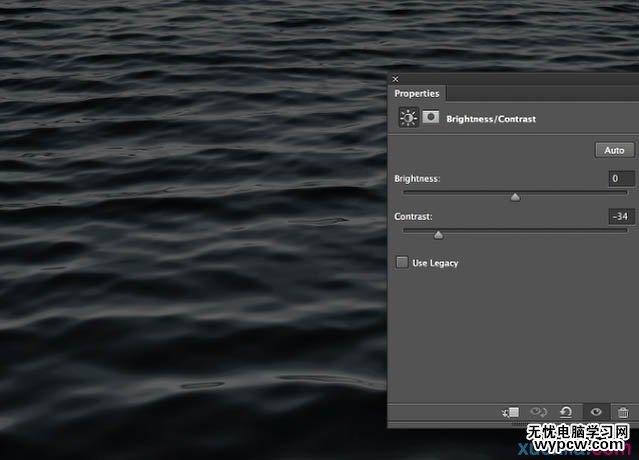Click the Brightness/Contrast title text
Screen dimensions: 639x460
coord(491,119)
